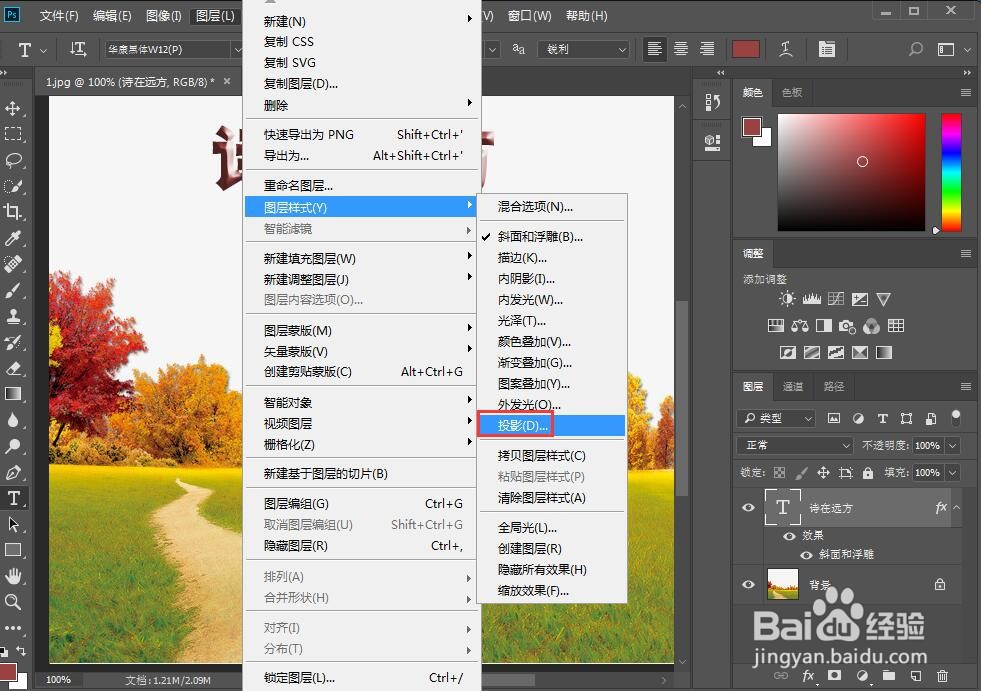The image size is (981, 691).
Task: Hide the 斜面和浮雕 effect
Action: pos(806,555)
